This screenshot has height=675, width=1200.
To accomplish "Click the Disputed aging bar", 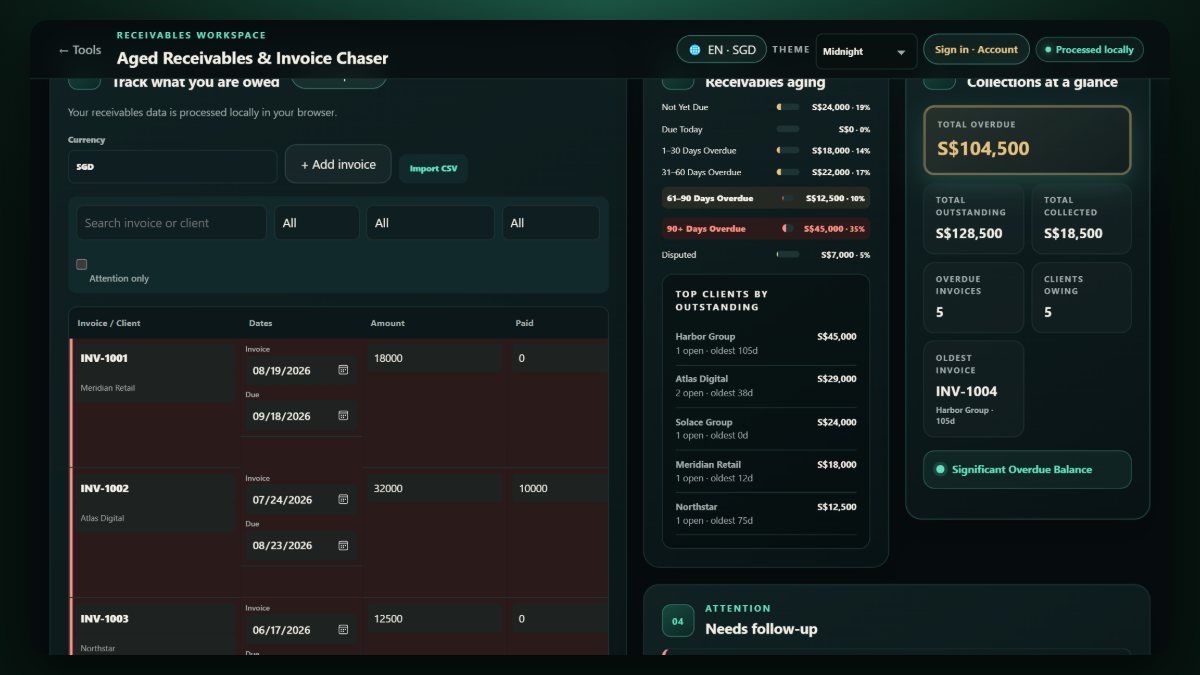I will [x=788, y=255].
